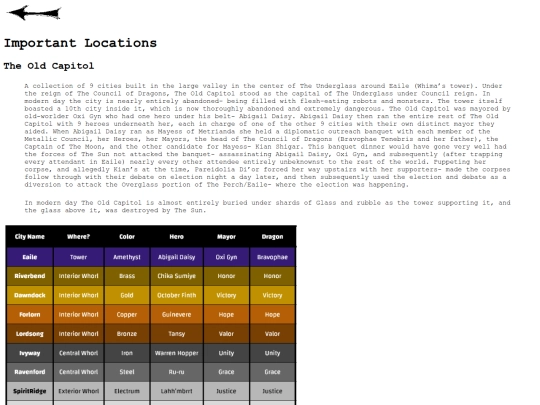Select the "Guinevere" hero cell

[x=177, y=315]
